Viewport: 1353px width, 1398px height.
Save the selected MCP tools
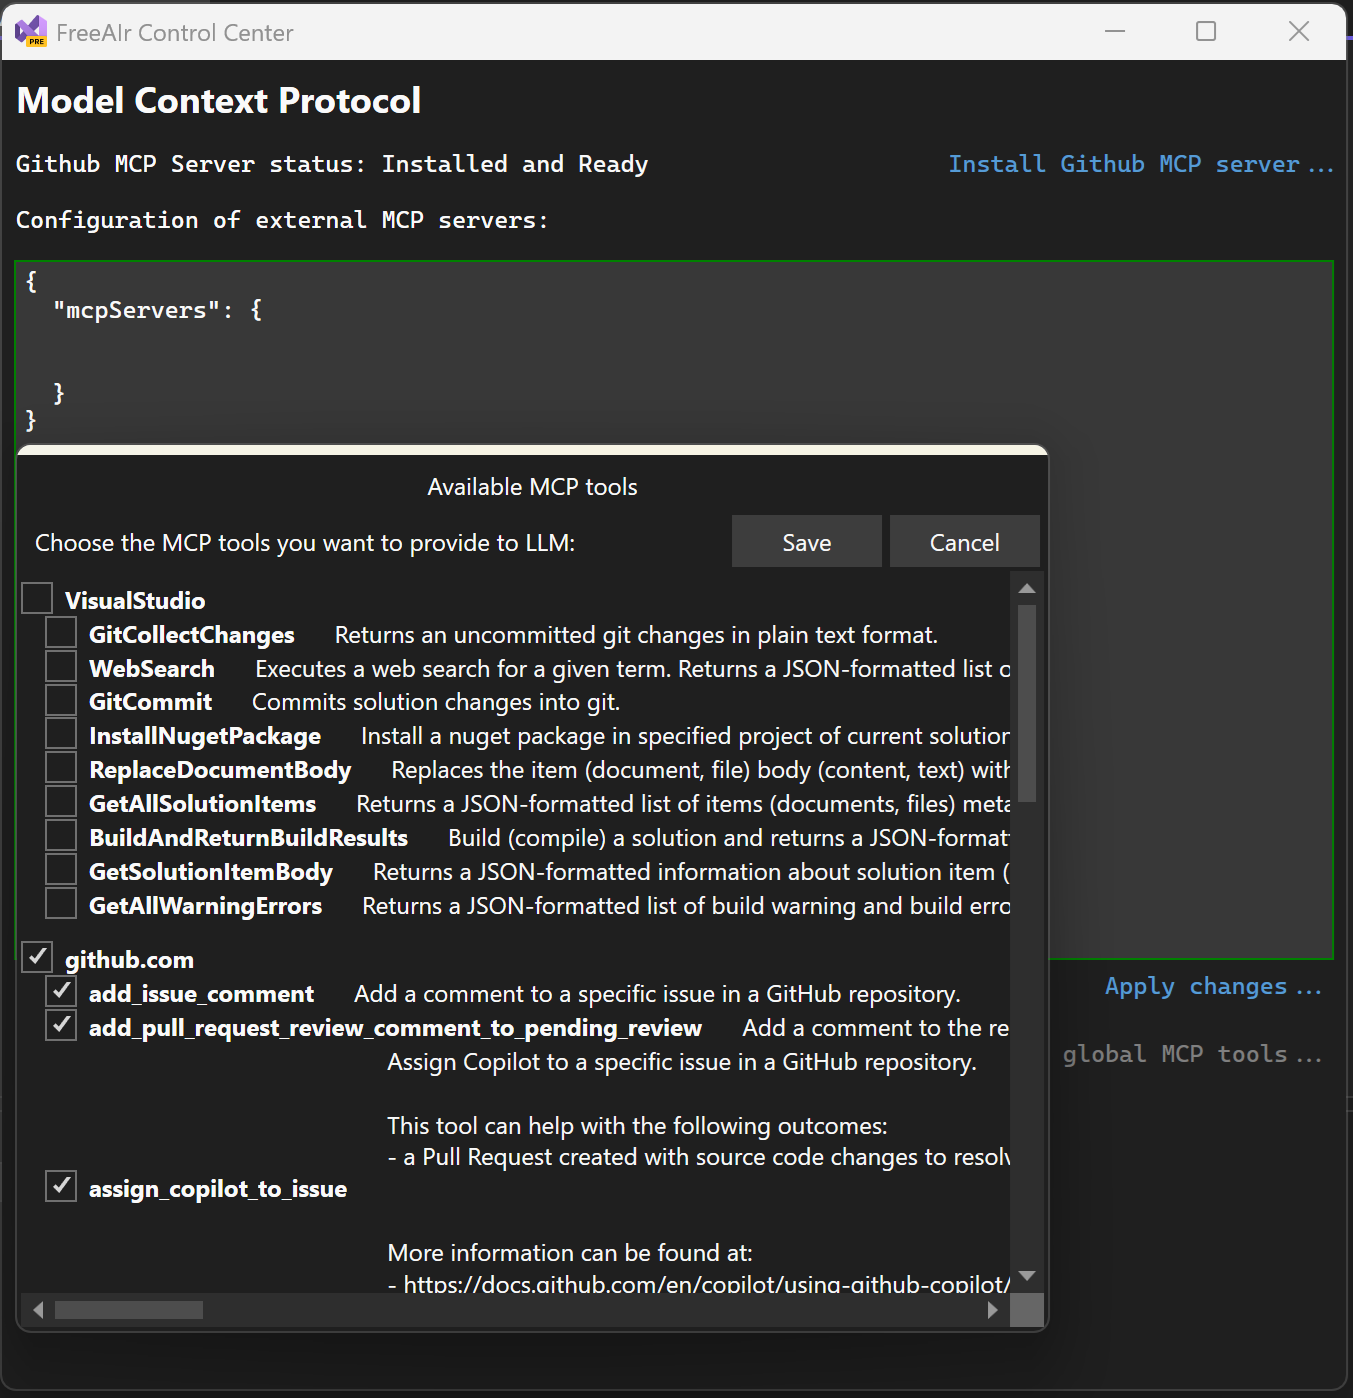click(806, 541)
